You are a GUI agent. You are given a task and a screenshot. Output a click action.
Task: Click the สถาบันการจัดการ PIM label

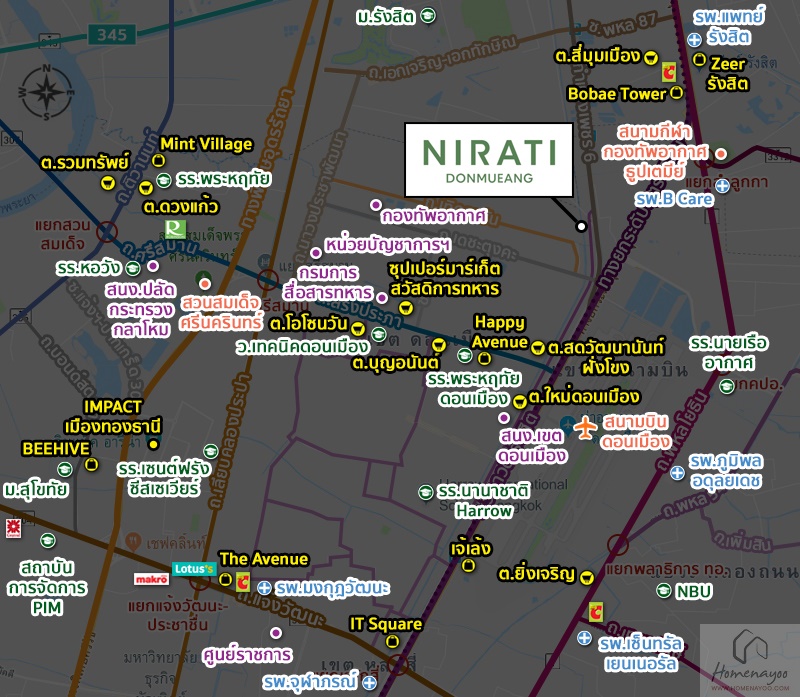point(47,587)
